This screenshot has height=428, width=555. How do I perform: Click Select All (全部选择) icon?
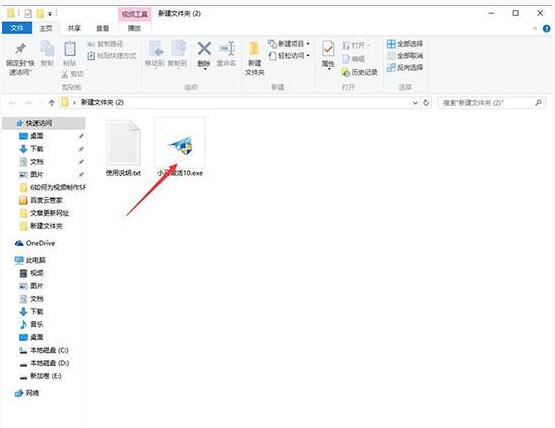(x=391, y=44)
